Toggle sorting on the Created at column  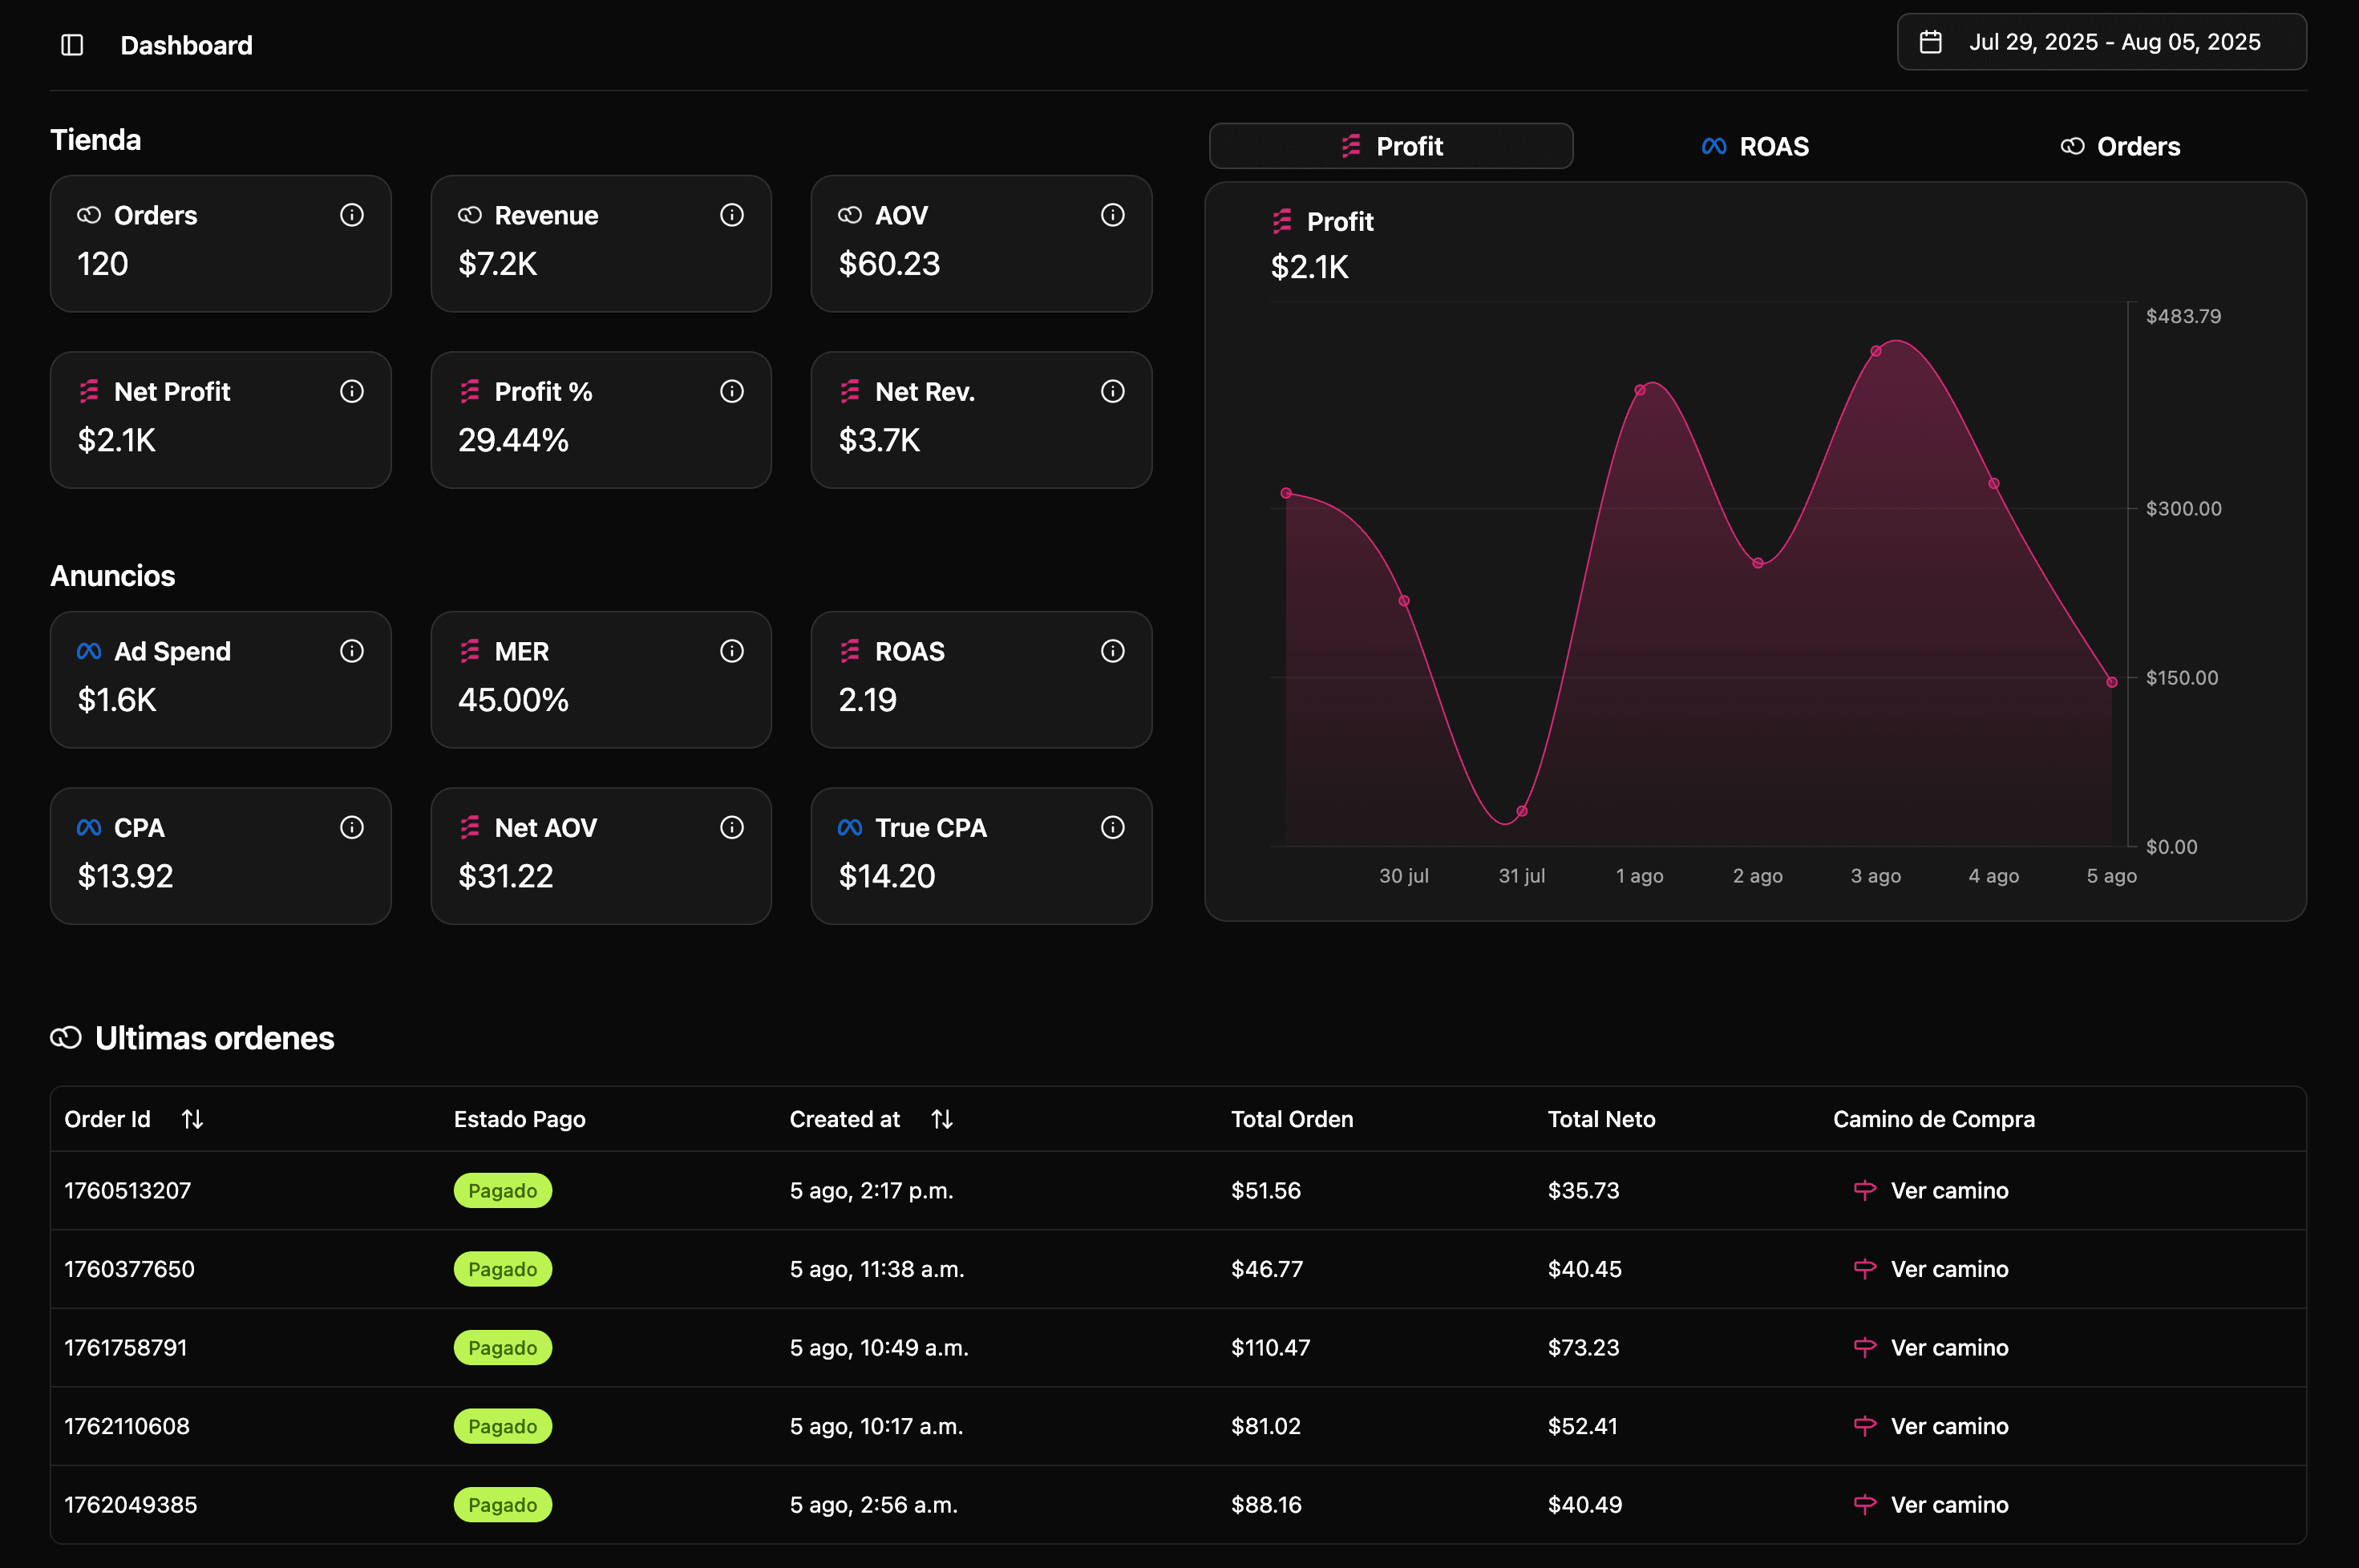click(941, 1119)
